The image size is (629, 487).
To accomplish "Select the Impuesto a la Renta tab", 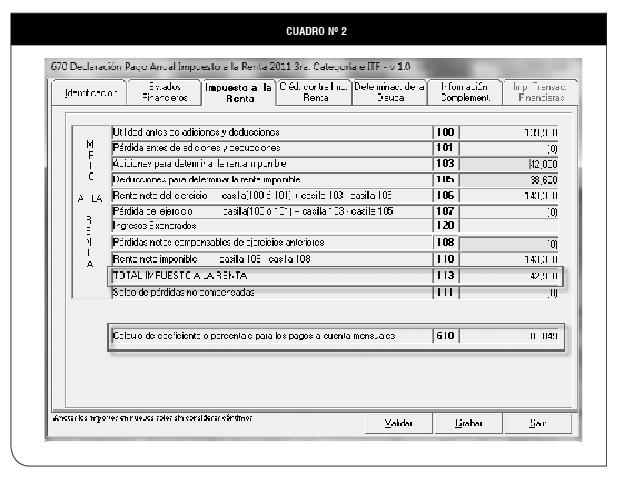I will (x=239, y=93).
